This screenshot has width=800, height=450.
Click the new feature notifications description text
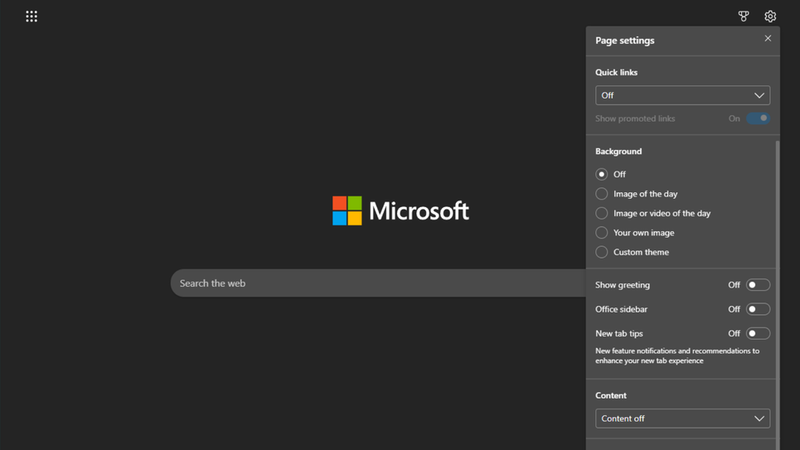pyautogui.click(x=677, y=356)
